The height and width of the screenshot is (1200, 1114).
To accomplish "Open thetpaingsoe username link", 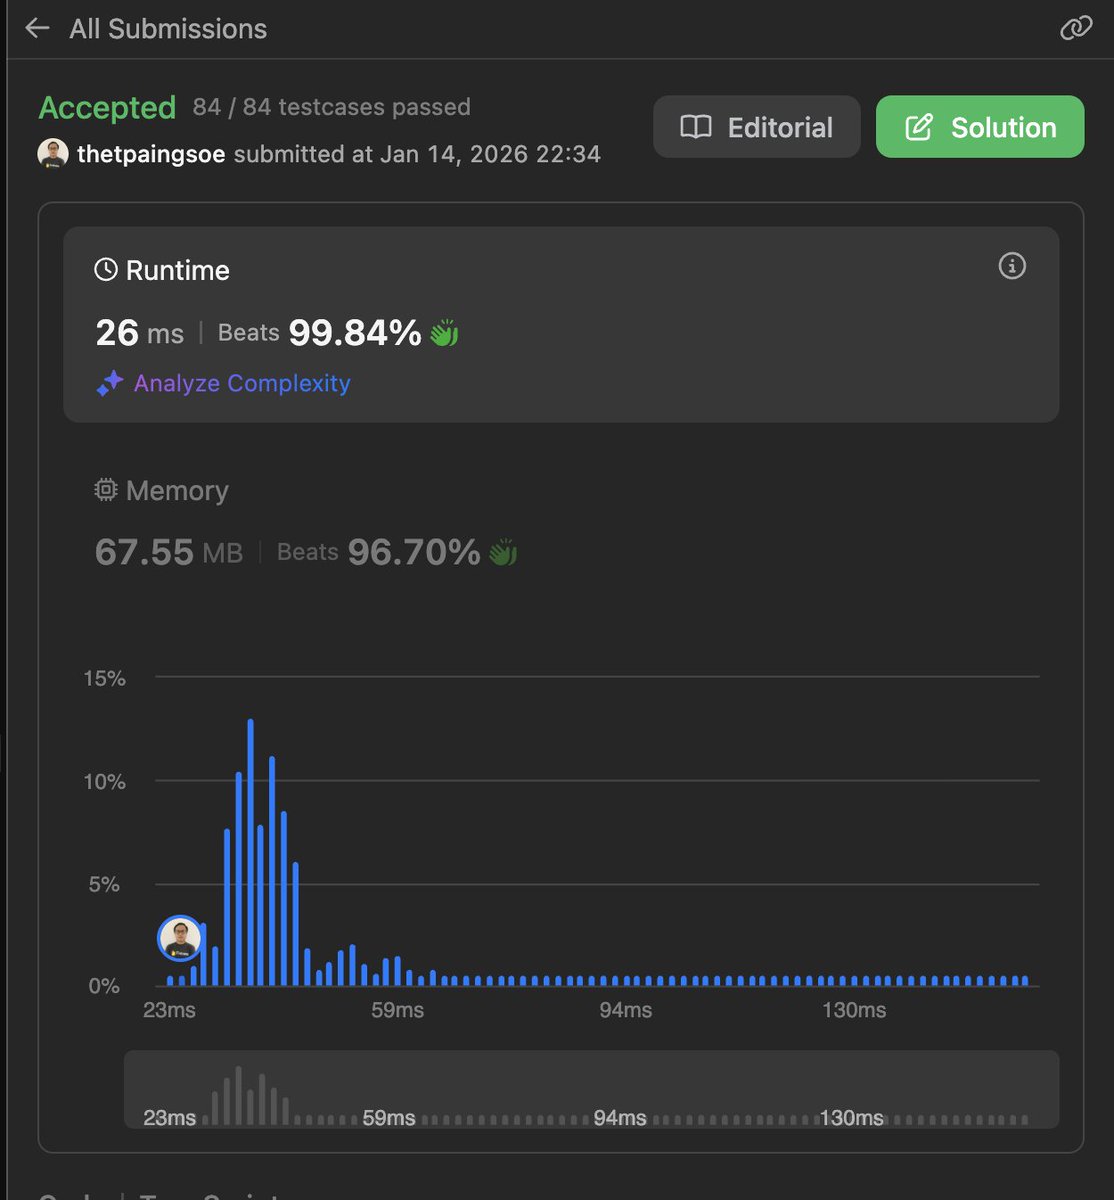I will point(151,154).
